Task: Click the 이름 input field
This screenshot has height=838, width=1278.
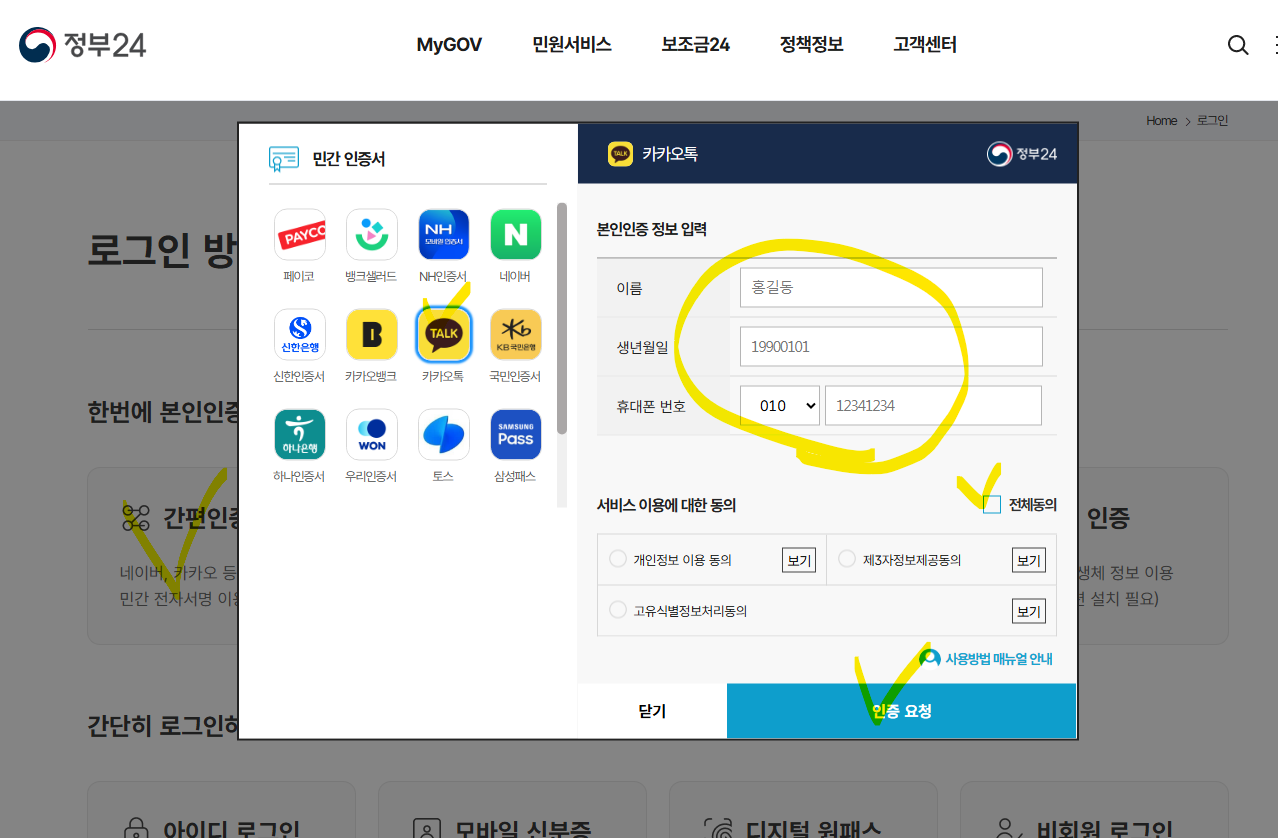Action: (891, 288)
